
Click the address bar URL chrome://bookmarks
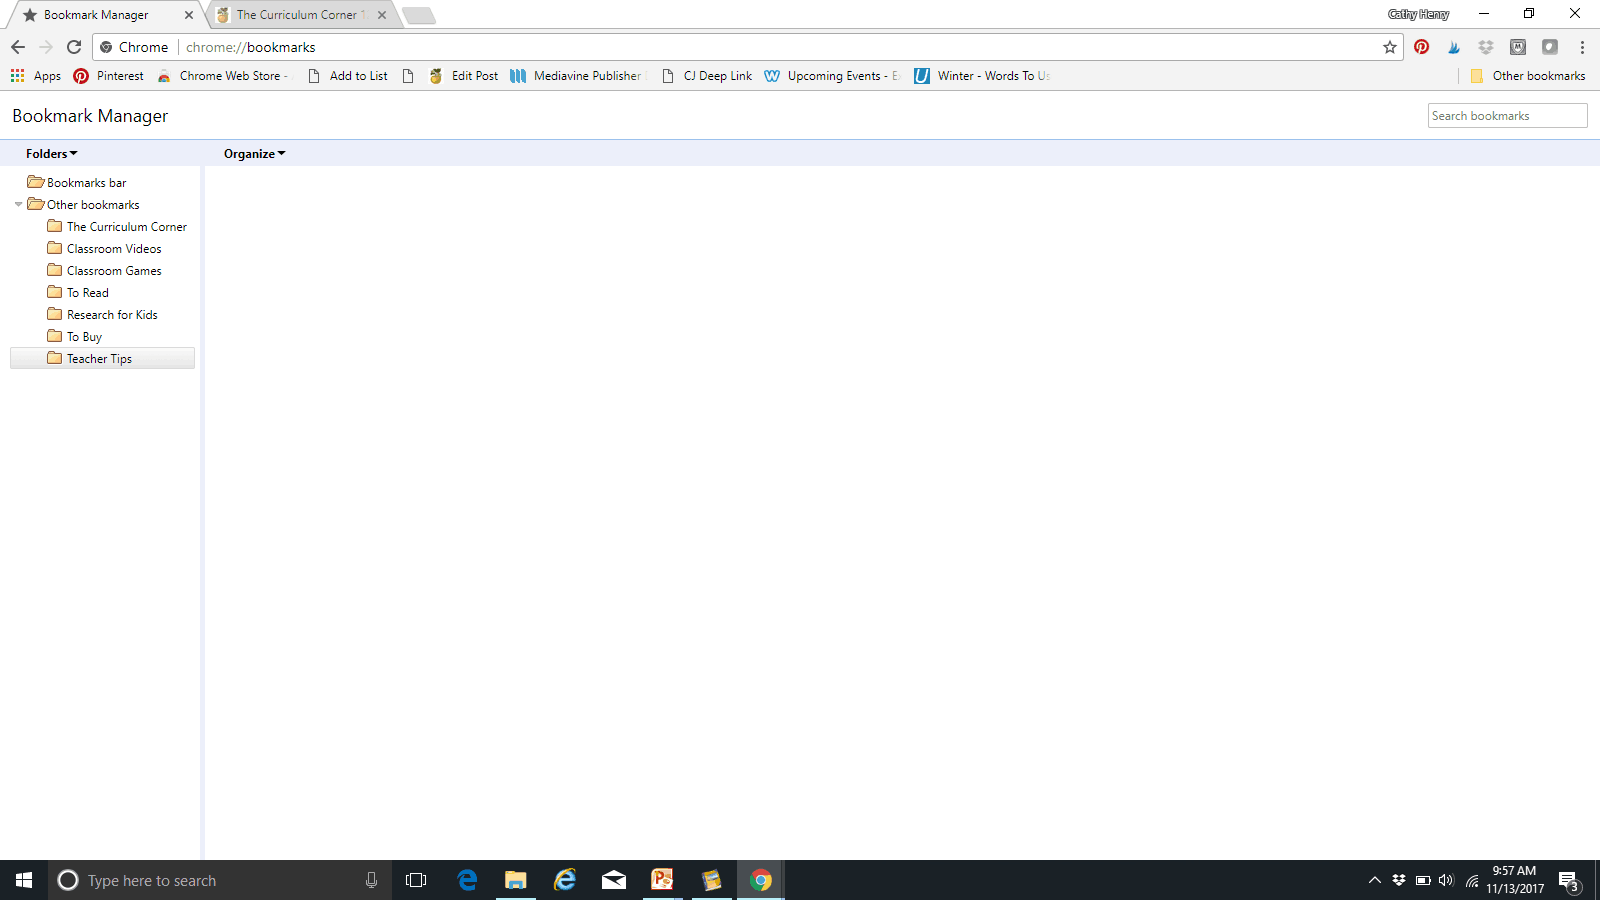pos(251,47)
